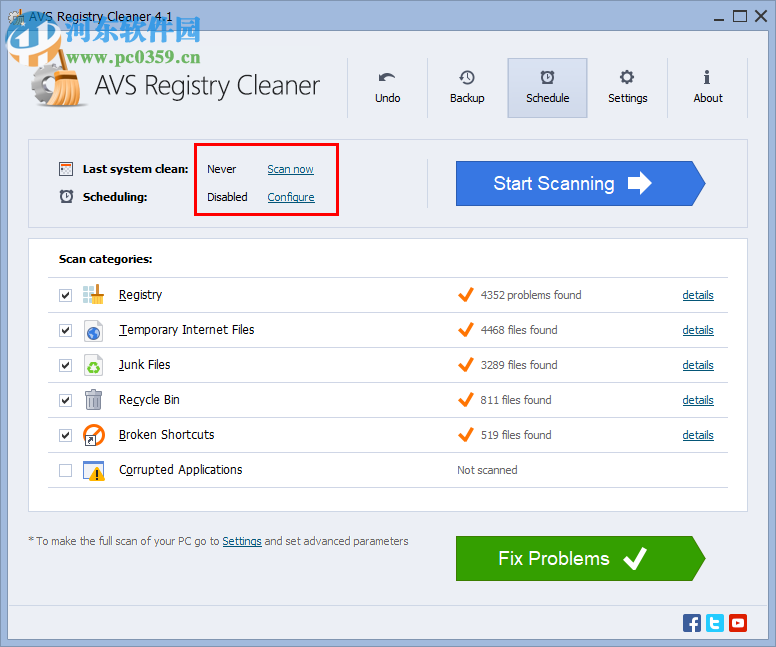The image size is (776, 647).
Task: Click the calendar icon beside Last system clean
Action: (x=66, y=169)
